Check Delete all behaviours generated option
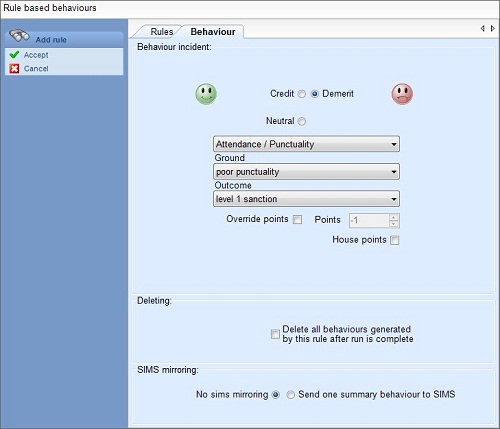The height and width of the screenshot is (429, 500). (275, 334)
